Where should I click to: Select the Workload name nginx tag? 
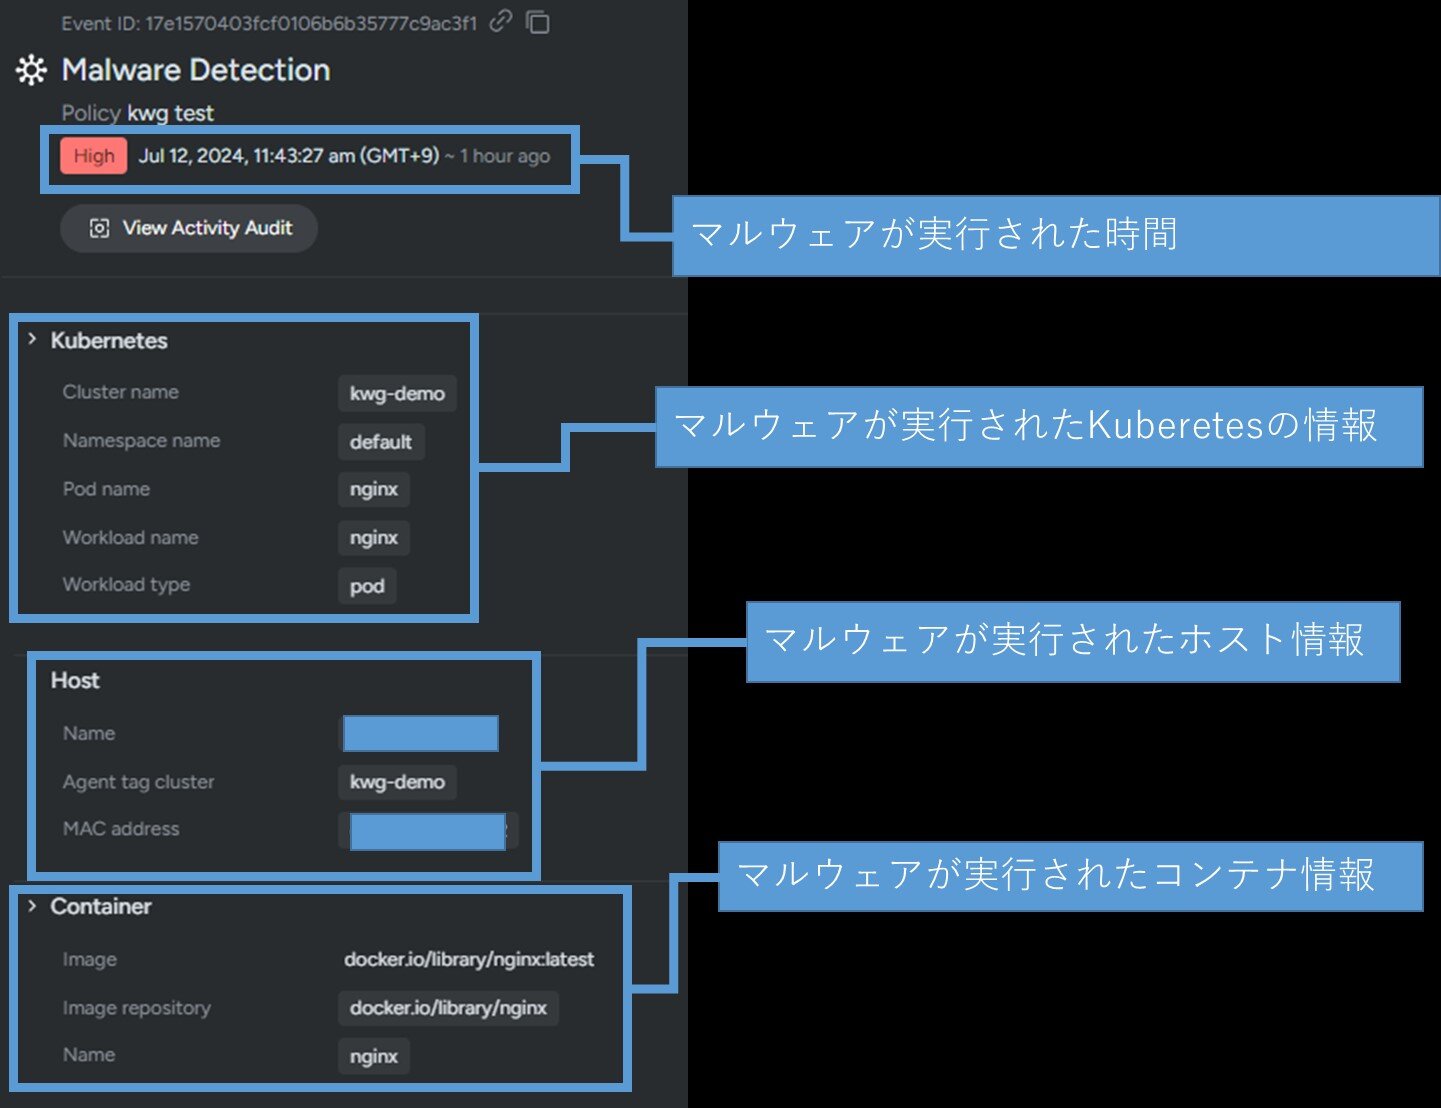[373, 538]
